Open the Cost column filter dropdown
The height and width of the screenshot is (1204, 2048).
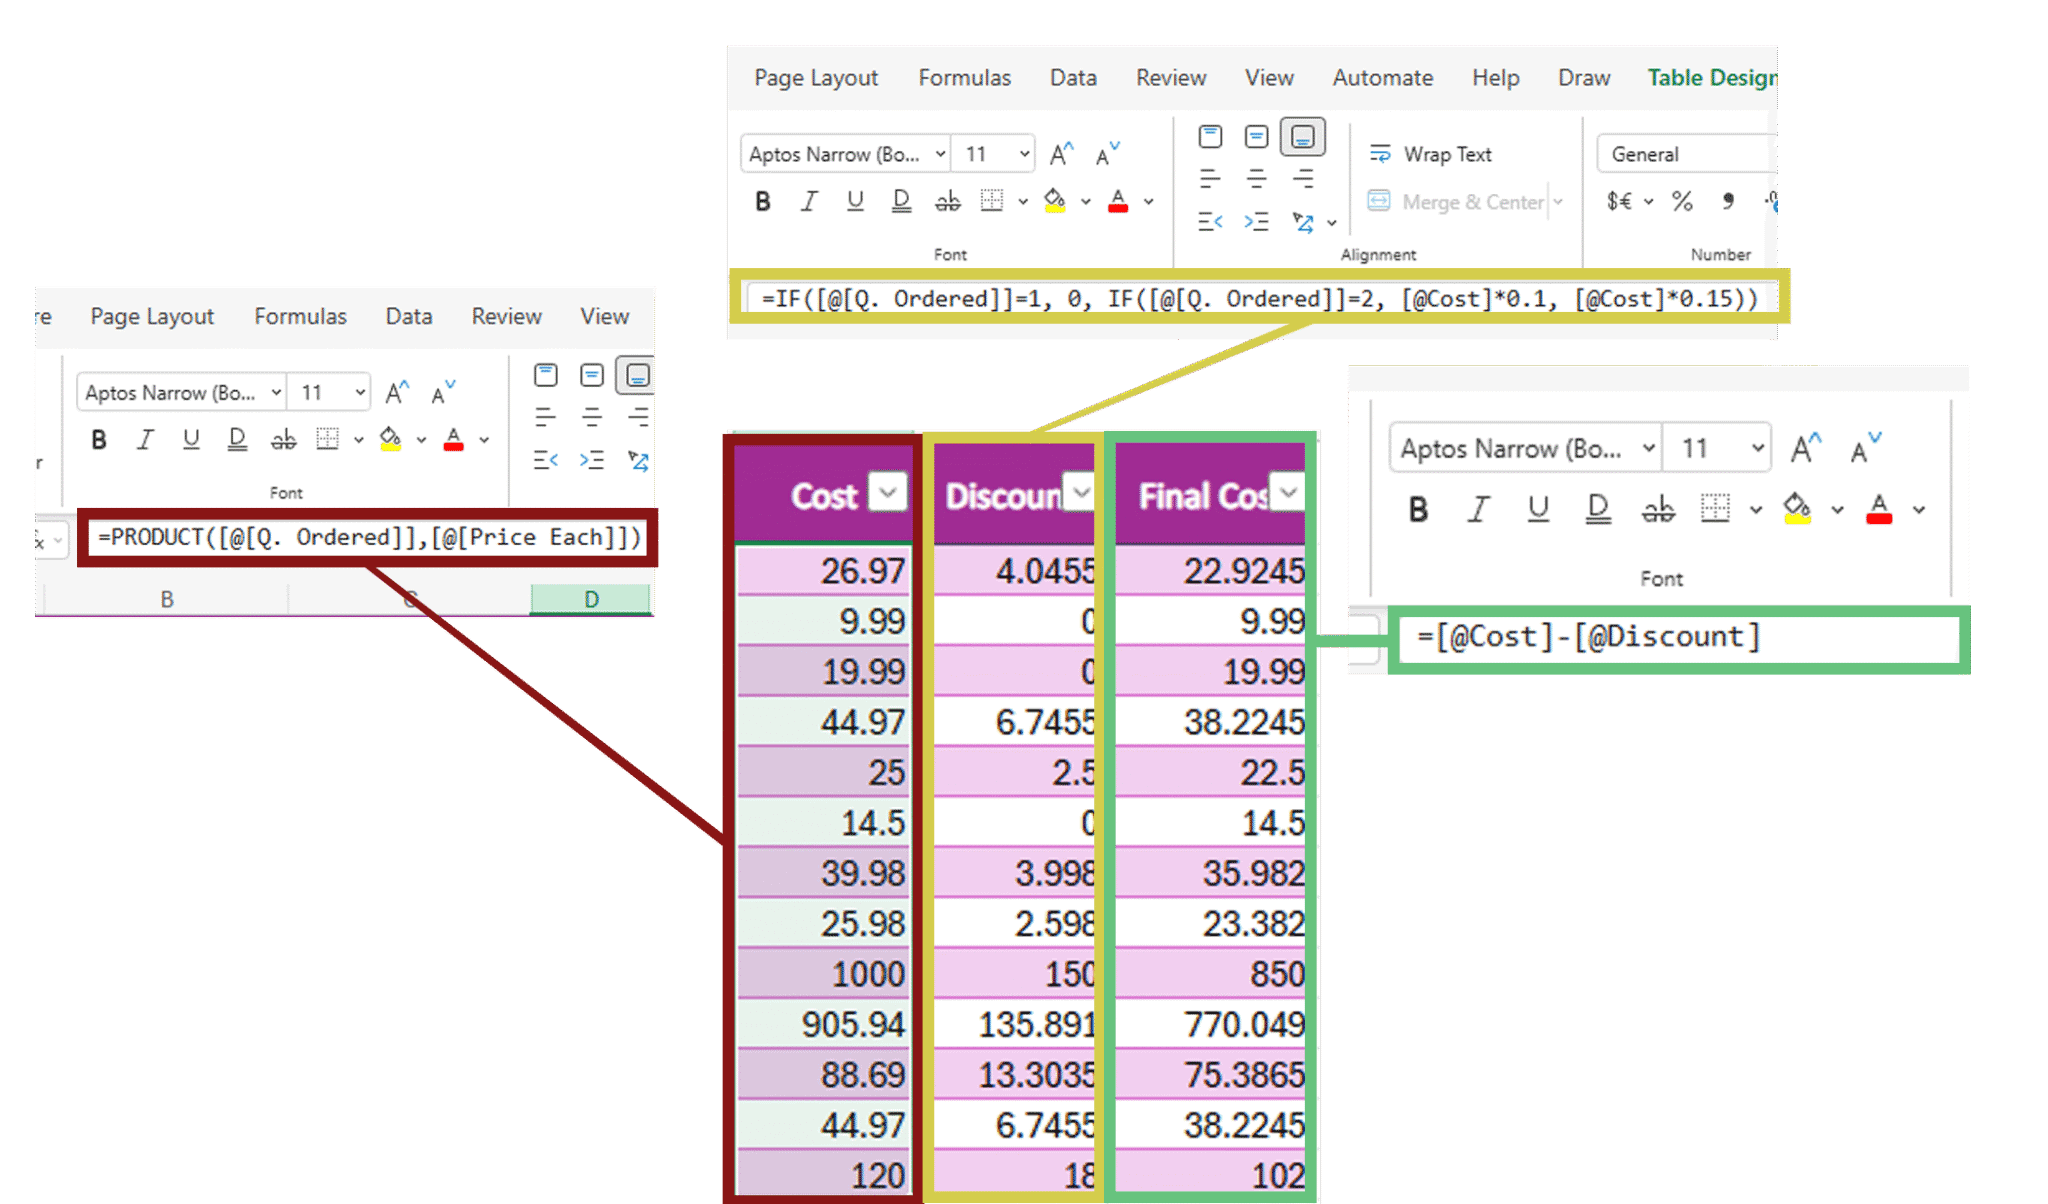(x=886, y=493)
